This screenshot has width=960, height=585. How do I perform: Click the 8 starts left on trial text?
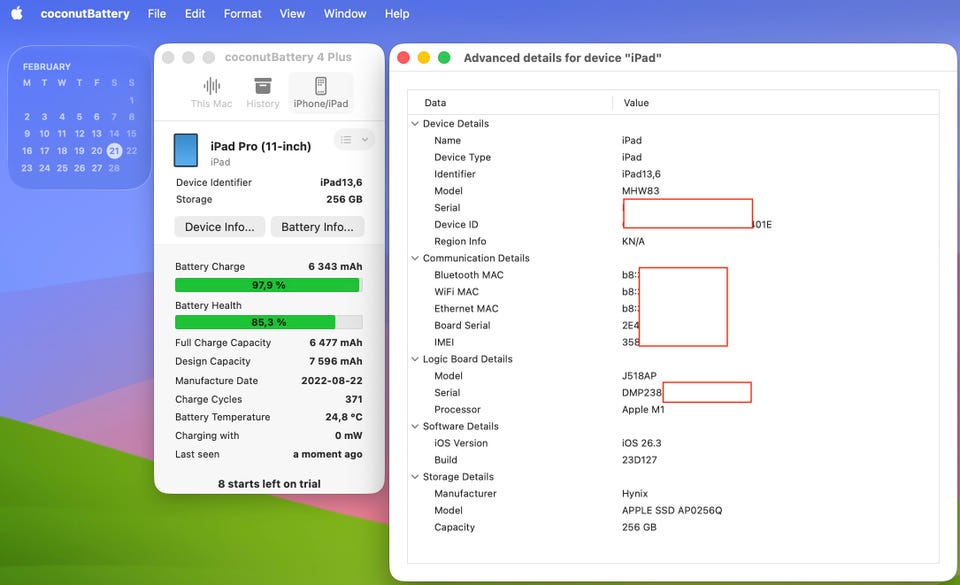tap(269, 483)
